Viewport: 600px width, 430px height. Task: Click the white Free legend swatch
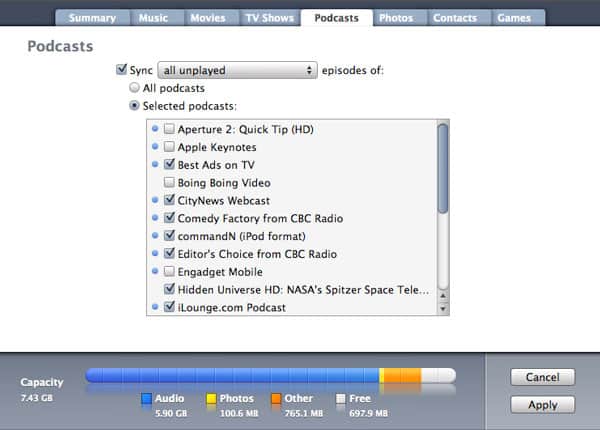tap(341, 399)
